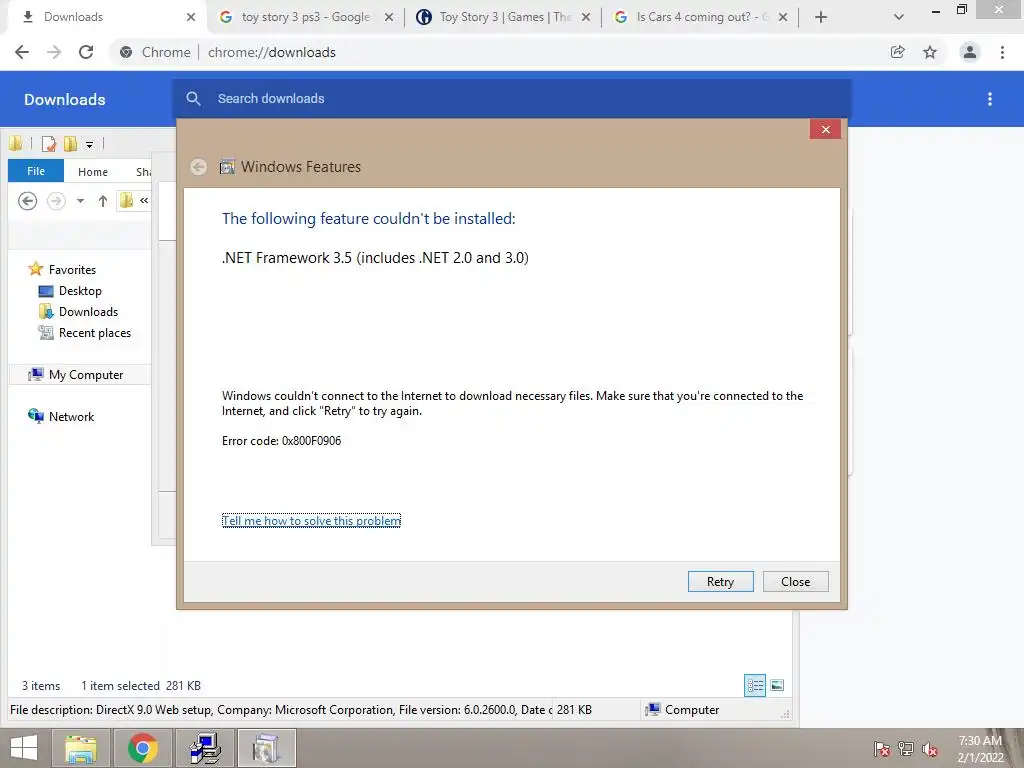Go forward in Chrome

[54, 52]
